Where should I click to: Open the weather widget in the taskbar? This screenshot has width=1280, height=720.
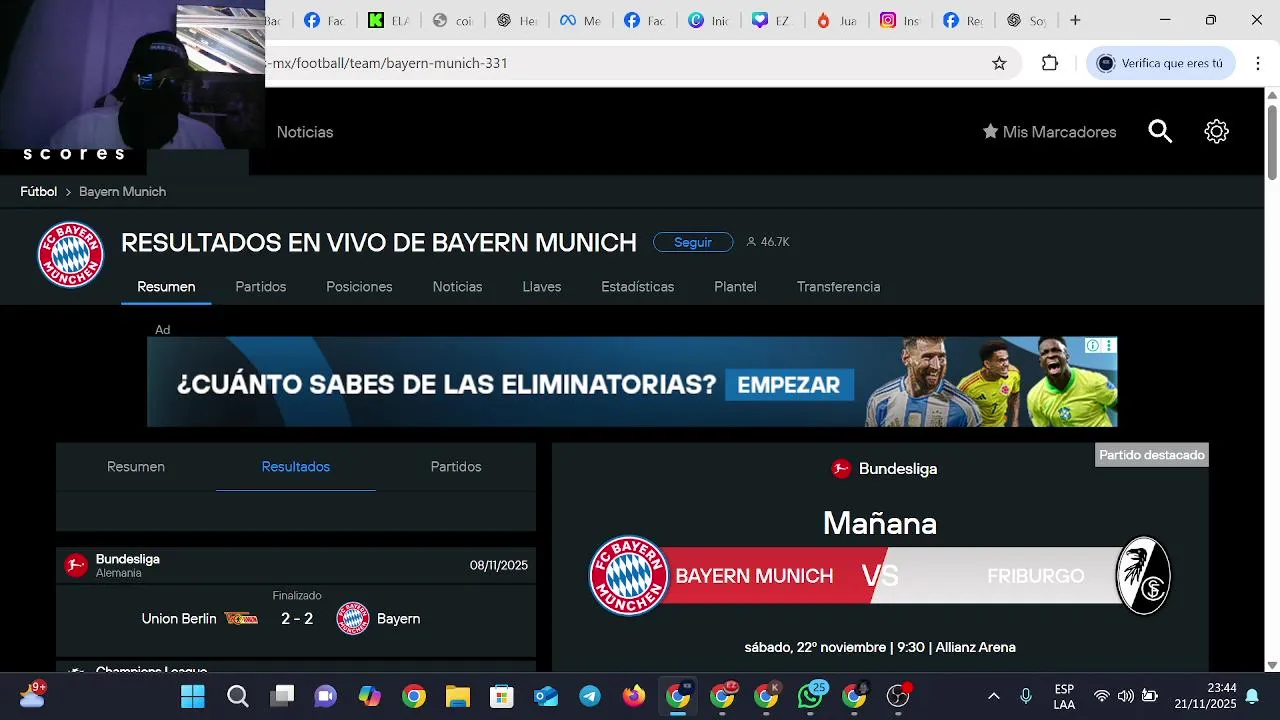33,694
